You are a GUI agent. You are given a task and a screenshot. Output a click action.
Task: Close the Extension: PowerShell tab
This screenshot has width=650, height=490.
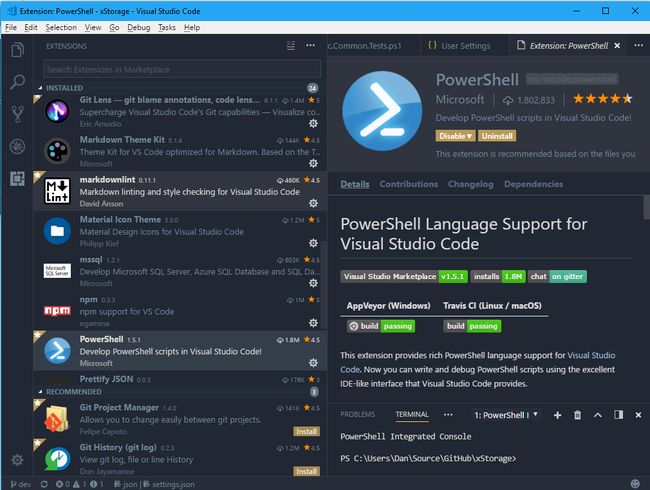(617, 46)
